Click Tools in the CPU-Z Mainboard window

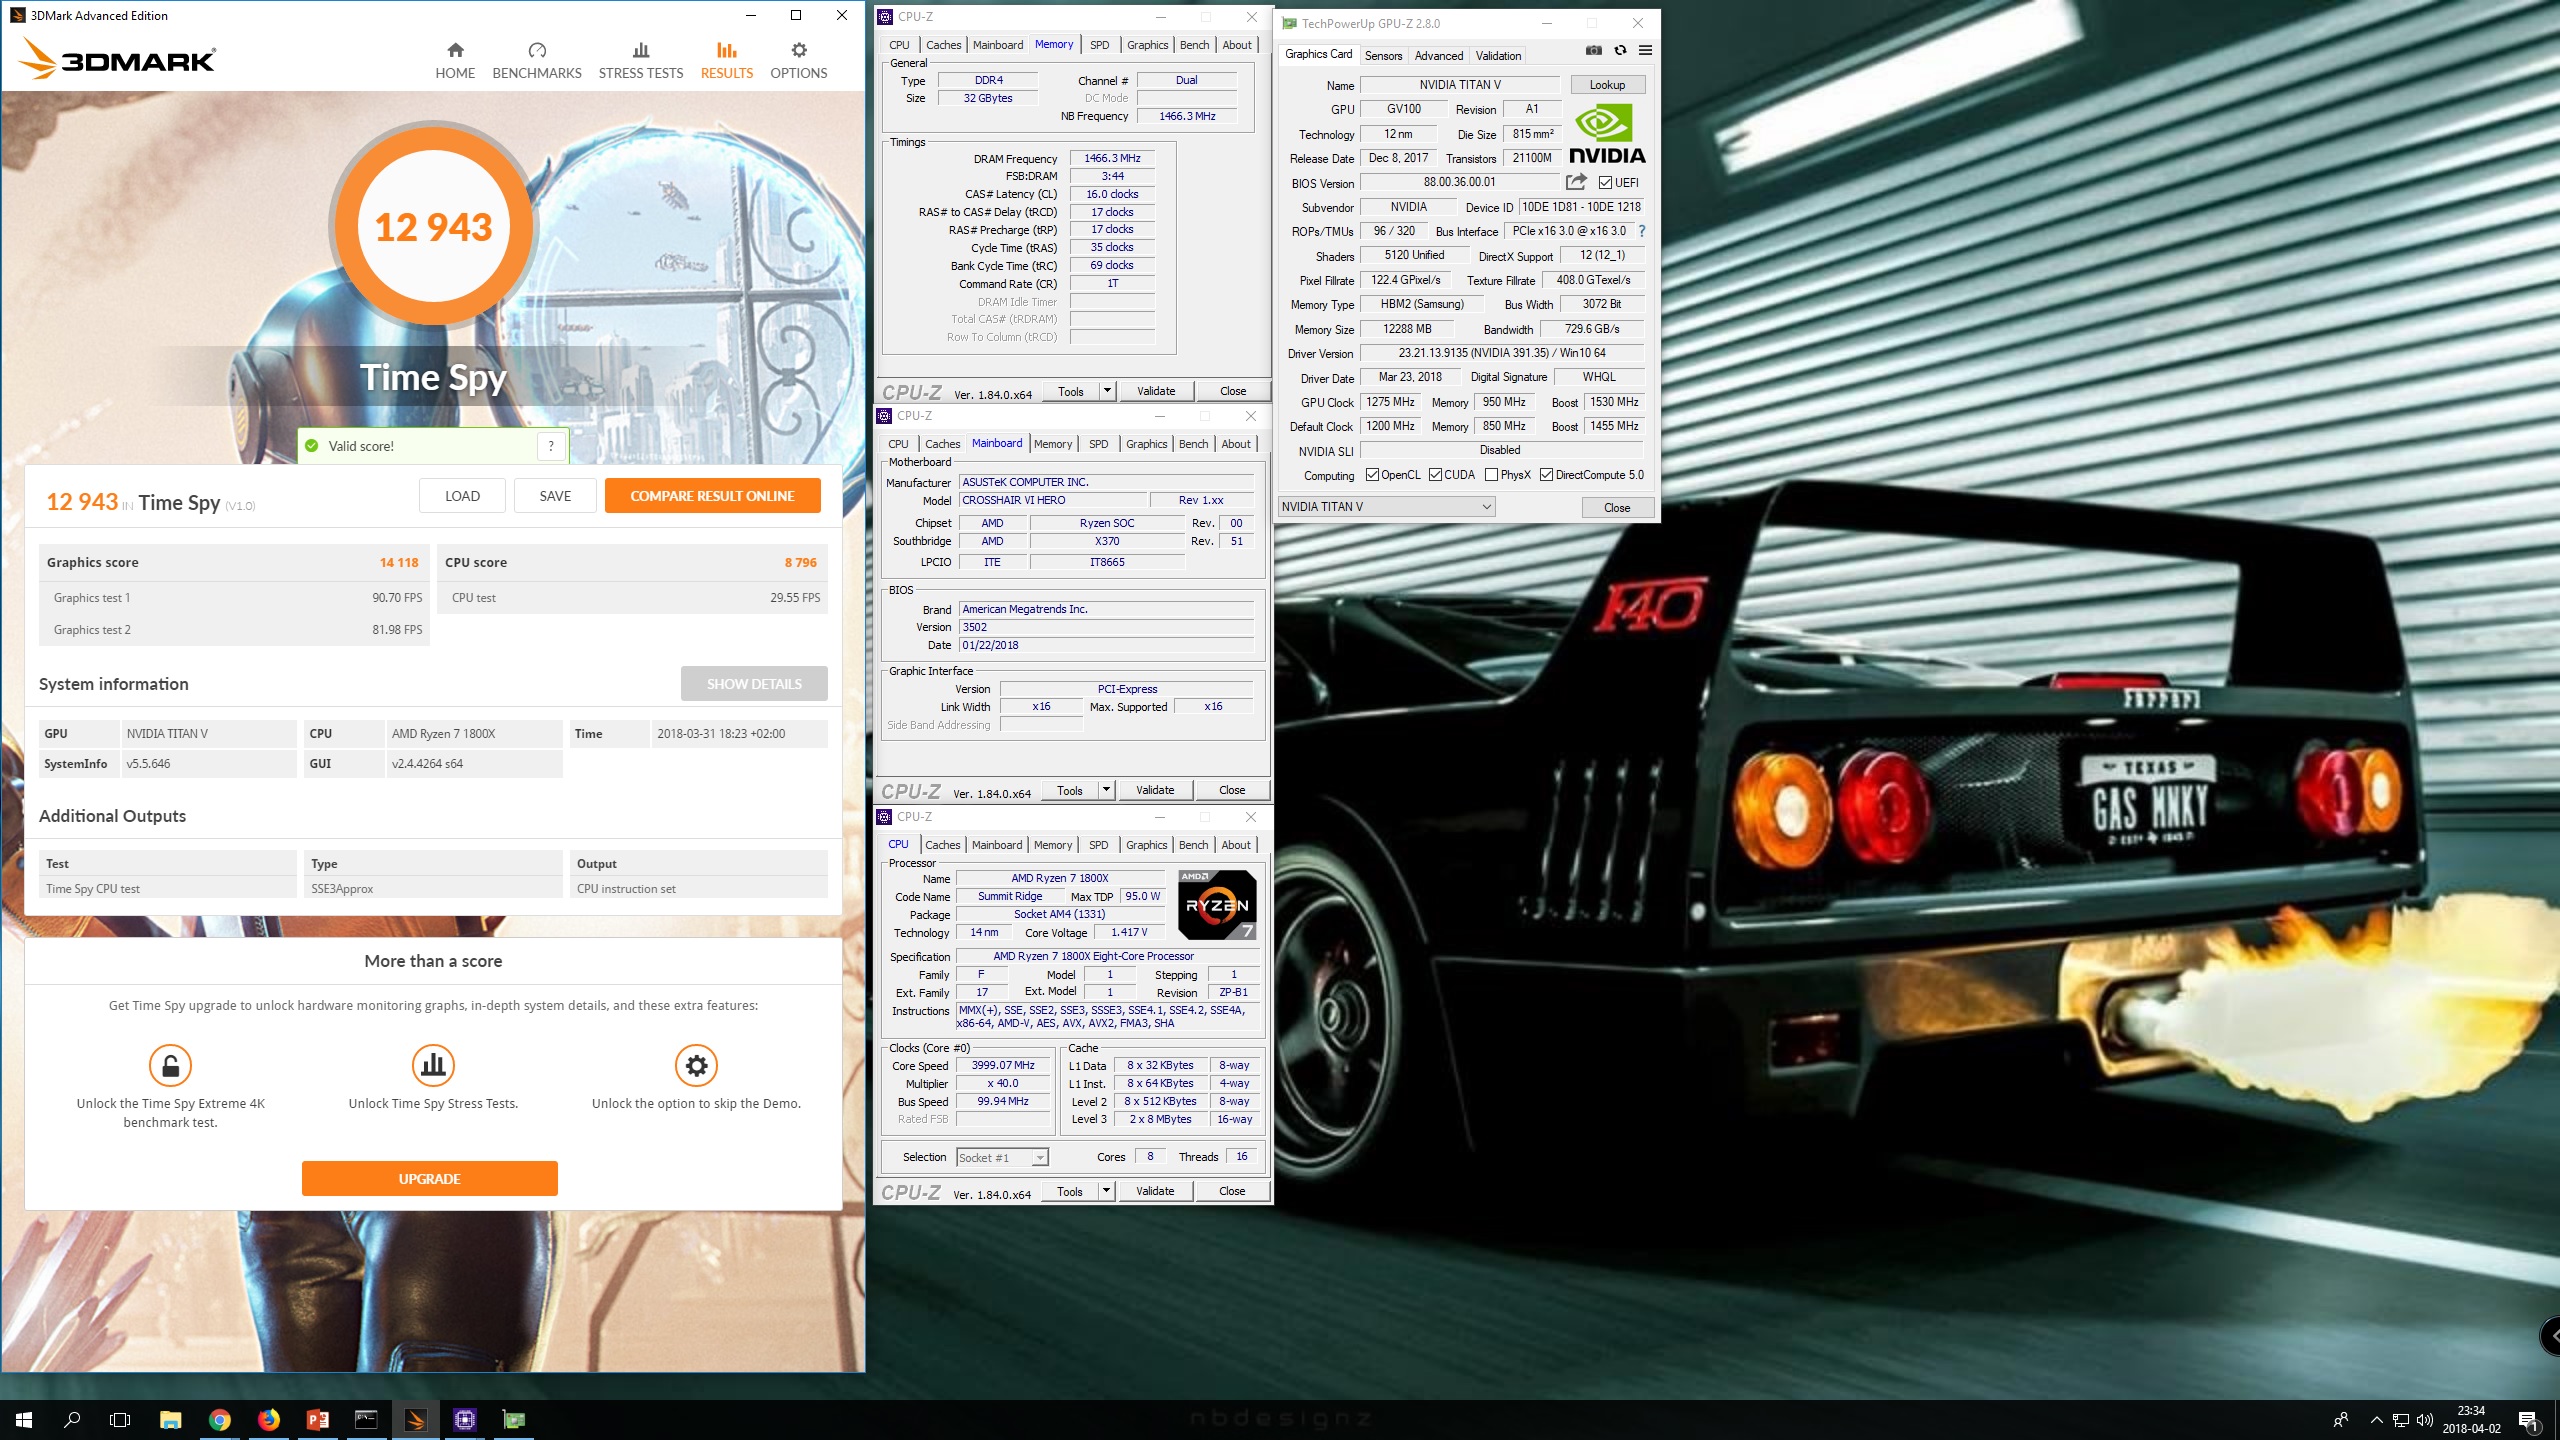(1070, 790)
